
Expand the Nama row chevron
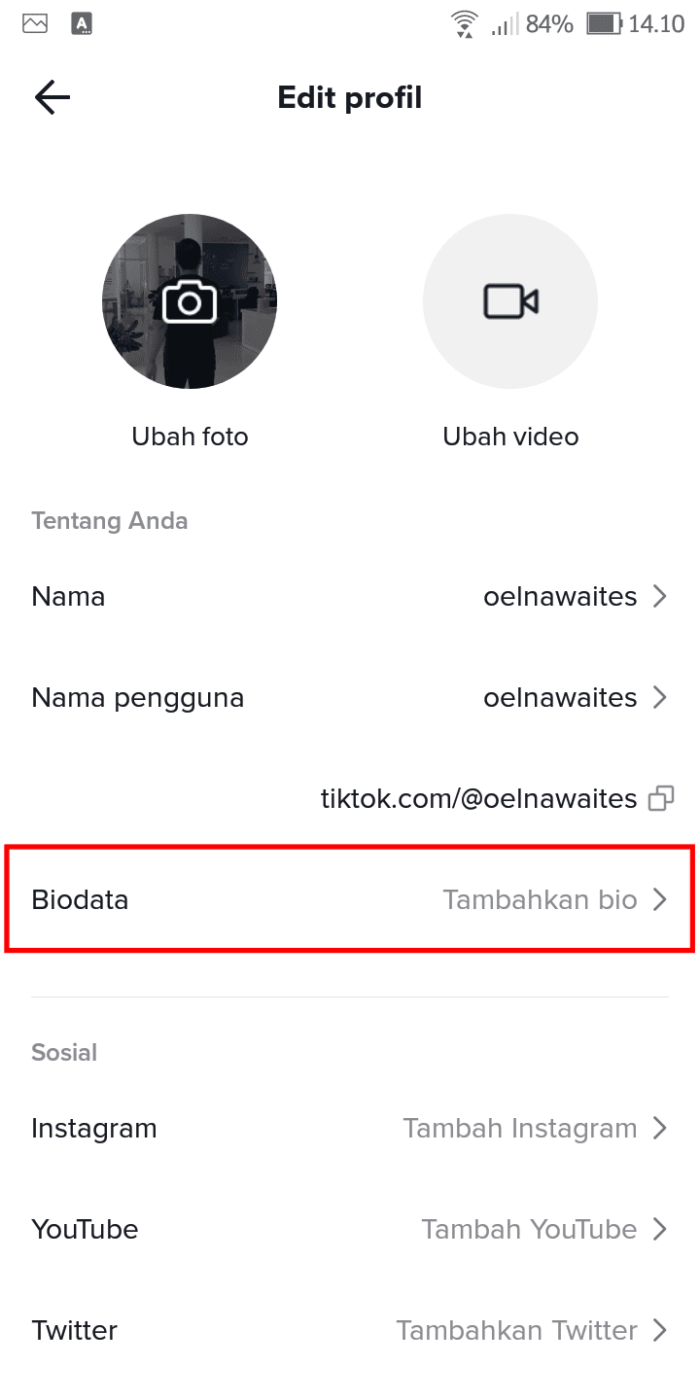point(660,596)
